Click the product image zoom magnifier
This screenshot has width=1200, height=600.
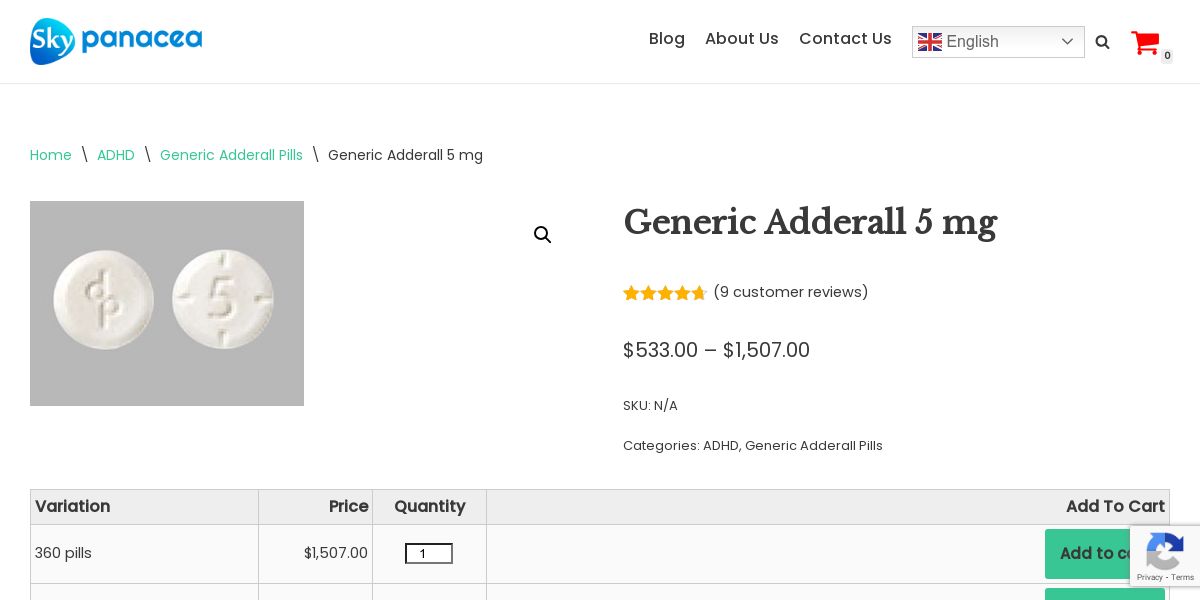[542, 235]
